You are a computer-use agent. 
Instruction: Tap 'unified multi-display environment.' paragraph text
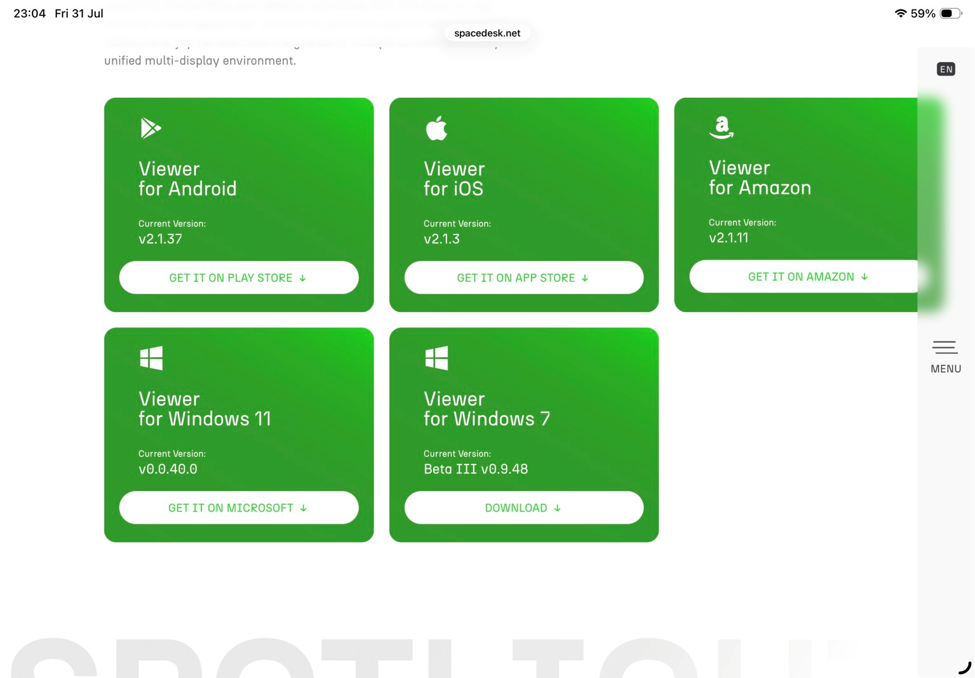point(200,61)
